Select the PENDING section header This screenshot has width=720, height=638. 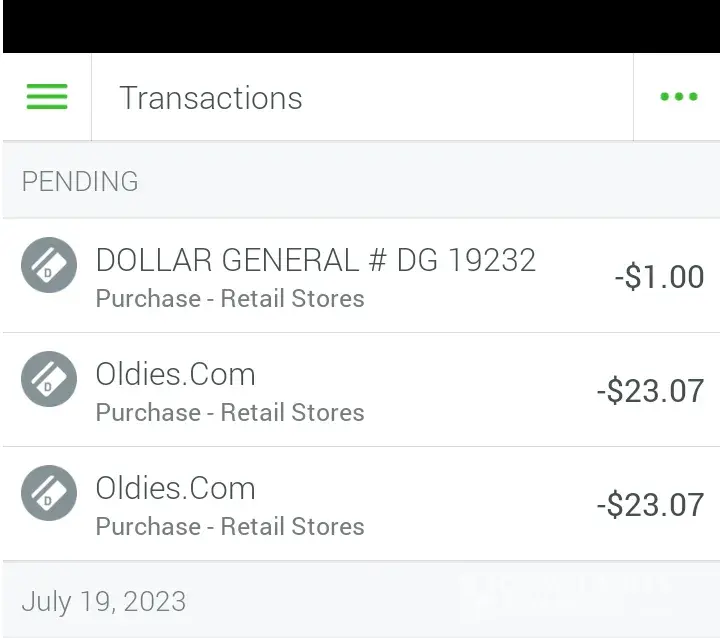(80, 181)
